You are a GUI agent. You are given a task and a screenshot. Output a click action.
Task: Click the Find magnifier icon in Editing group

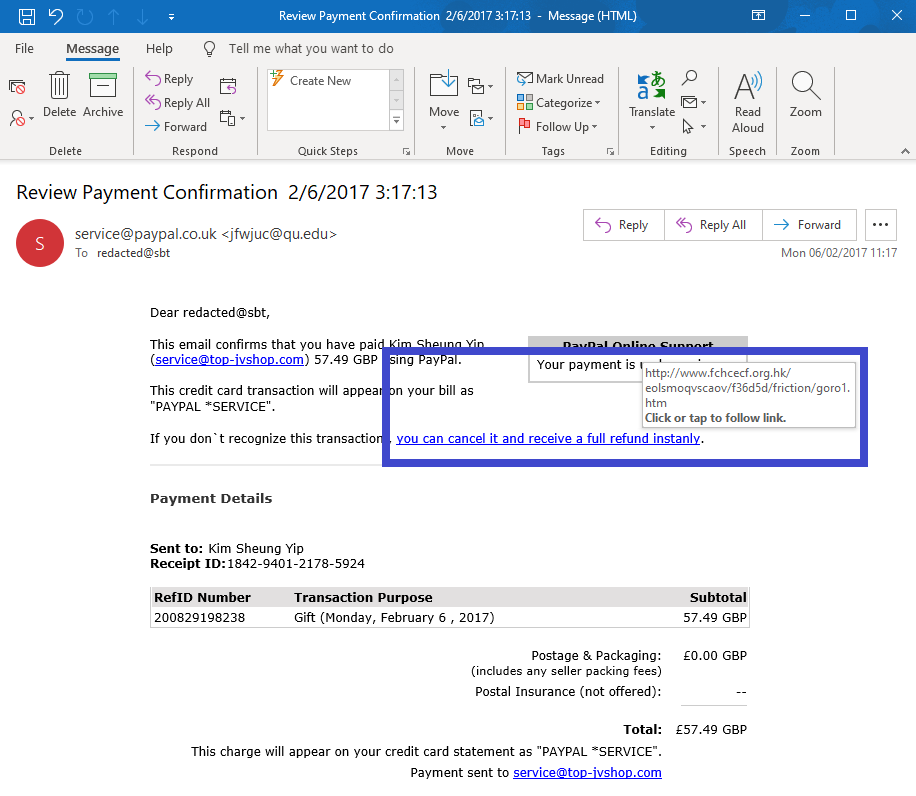pos(689,78)
